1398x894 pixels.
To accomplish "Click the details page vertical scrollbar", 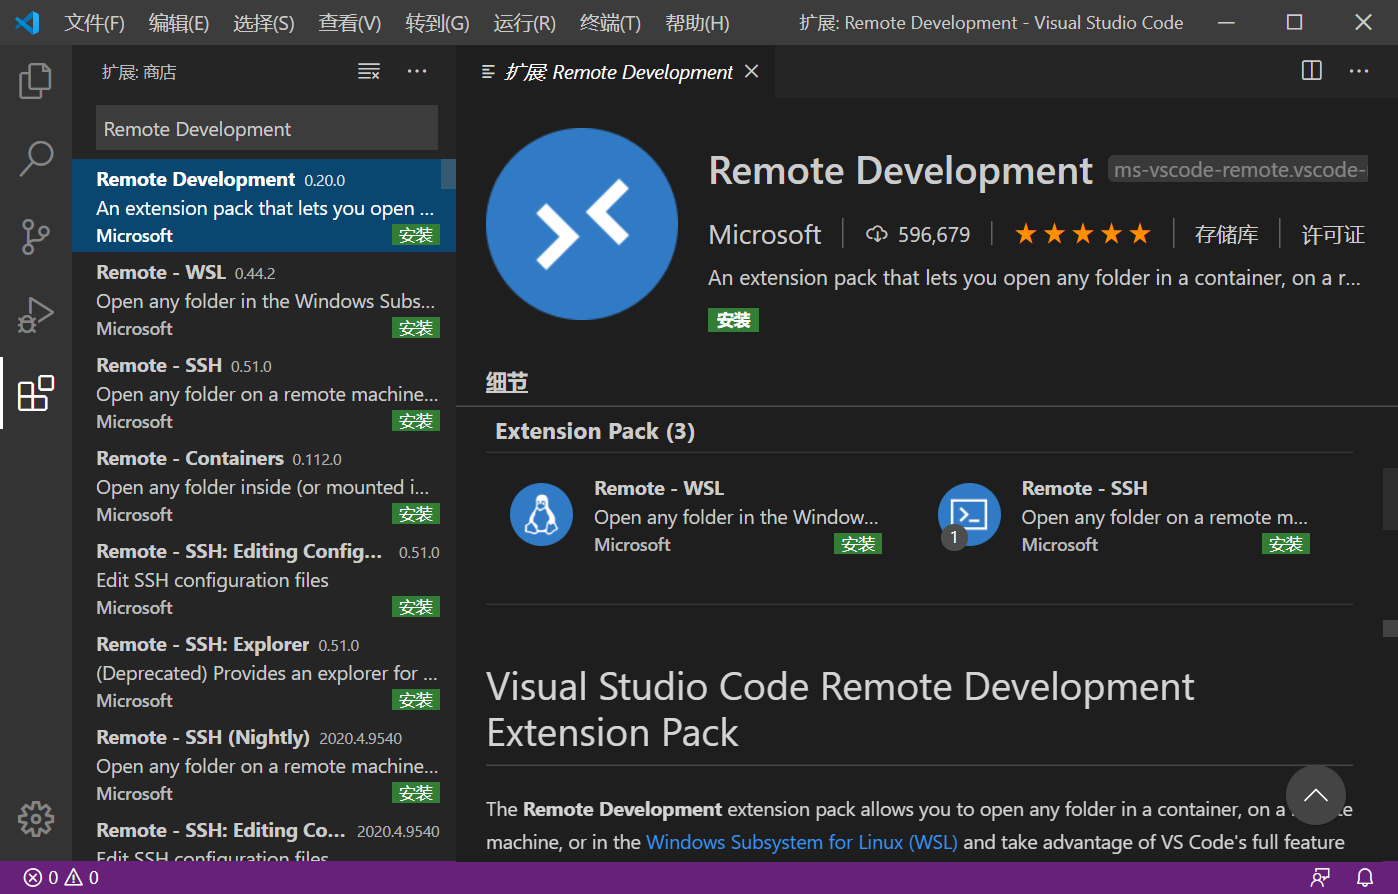I will pyautogui.click(x=1390, y=498).
